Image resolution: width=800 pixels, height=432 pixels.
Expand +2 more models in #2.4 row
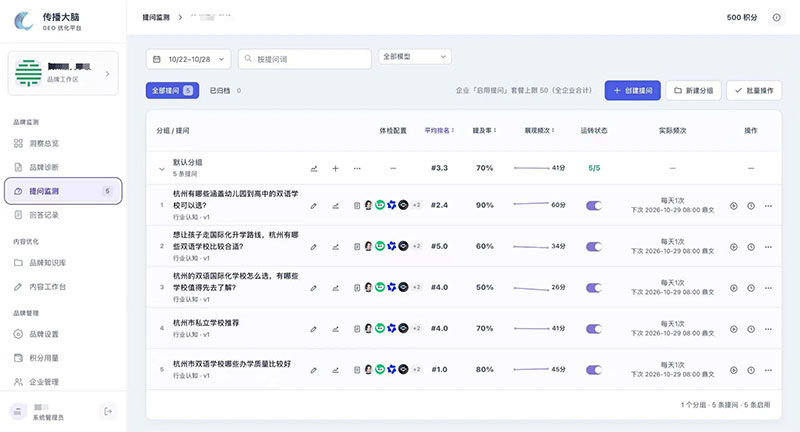tap(416, 205)
